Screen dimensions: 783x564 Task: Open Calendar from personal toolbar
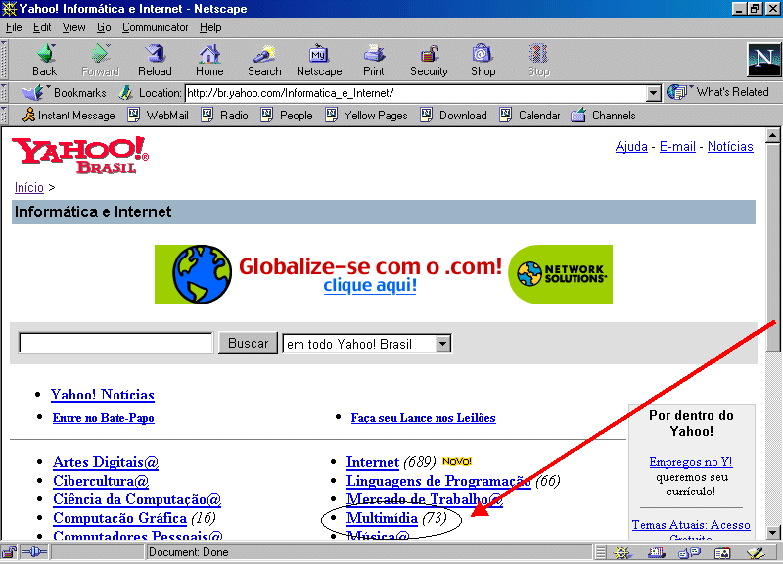(x=530, y=115)
